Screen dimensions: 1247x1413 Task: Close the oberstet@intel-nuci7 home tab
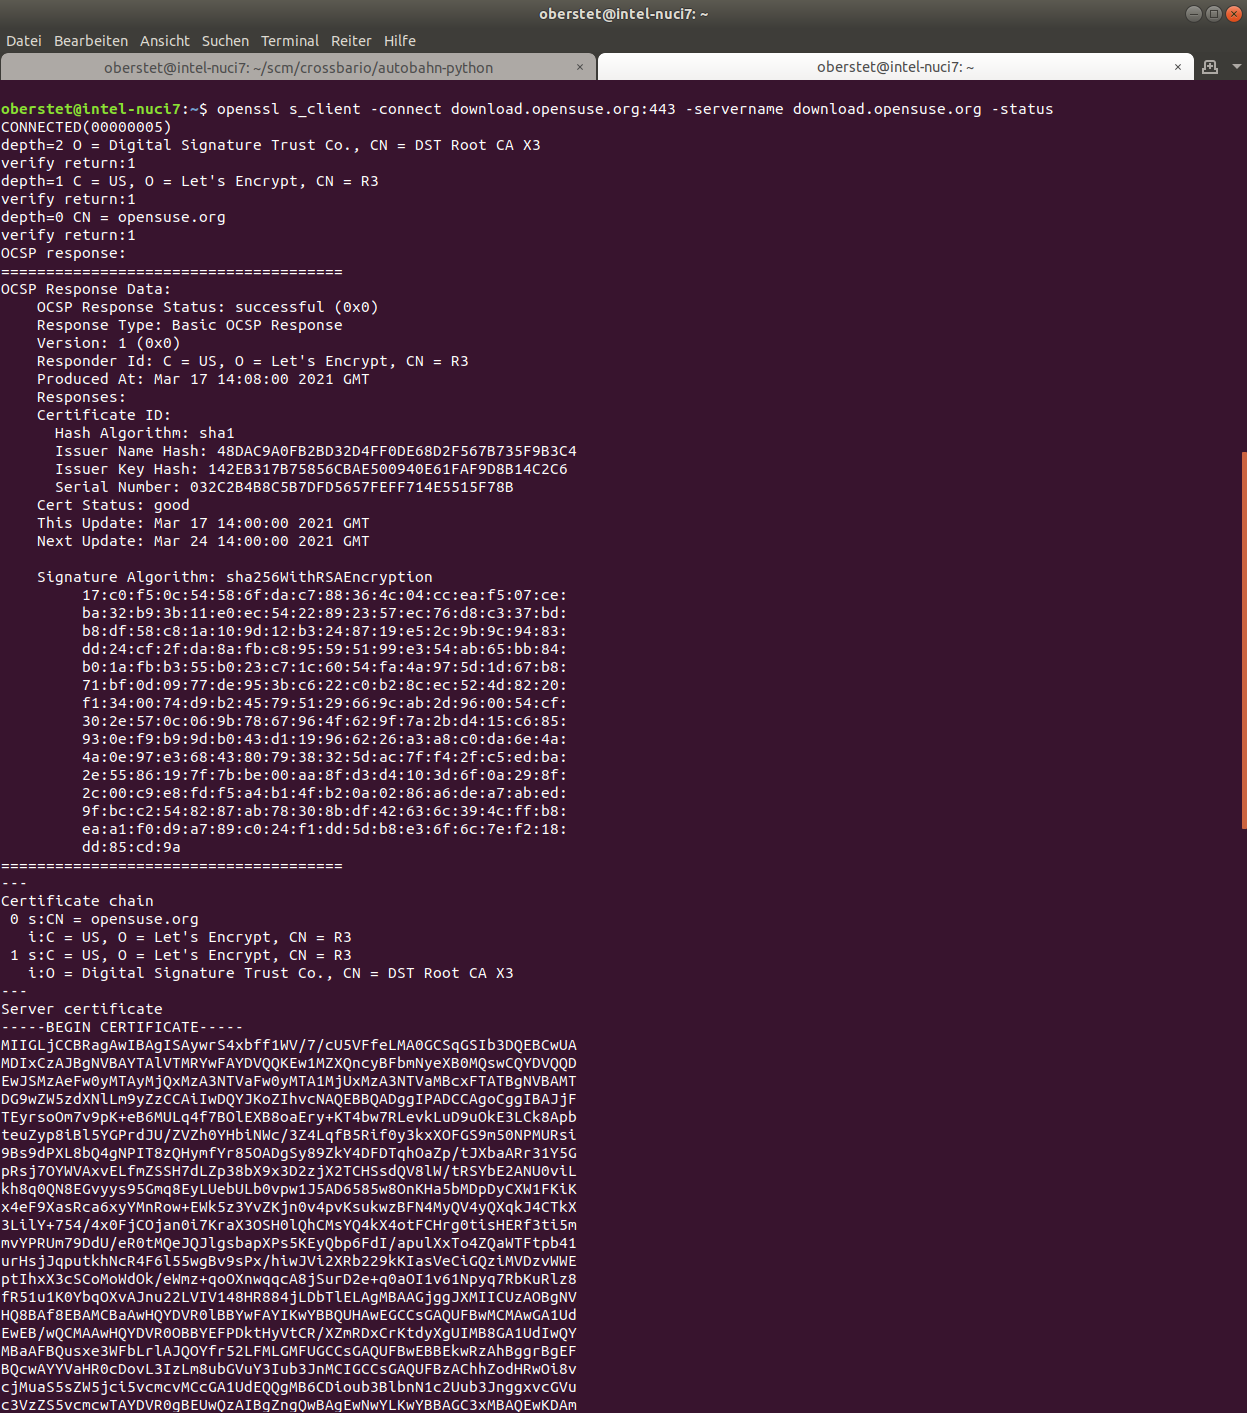tap(1177, 66)
